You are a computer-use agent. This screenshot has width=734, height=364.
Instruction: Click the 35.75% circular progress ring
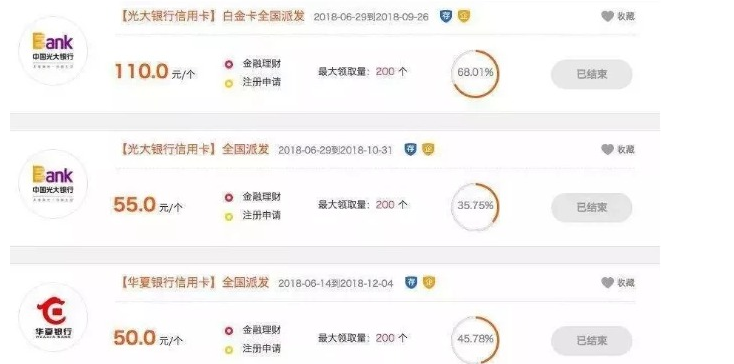click(x=475, y=207)
